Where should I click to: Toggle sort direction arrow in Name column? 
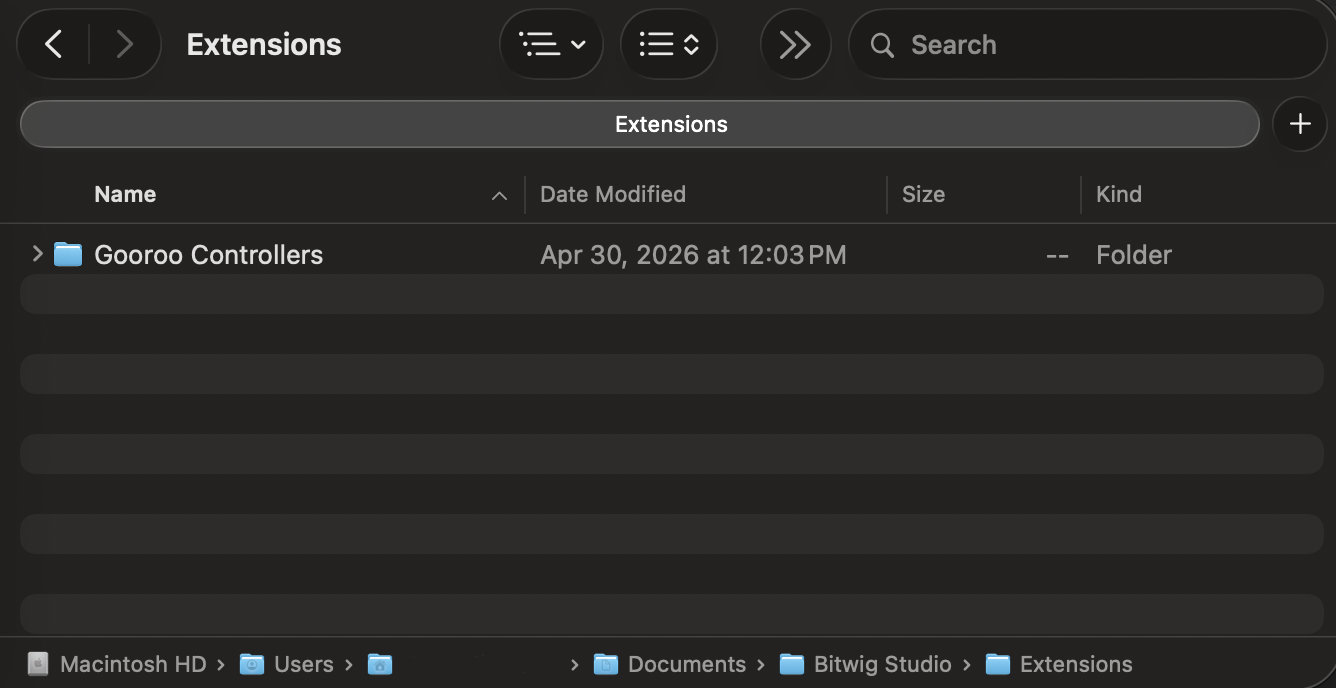tap(499, 196)
